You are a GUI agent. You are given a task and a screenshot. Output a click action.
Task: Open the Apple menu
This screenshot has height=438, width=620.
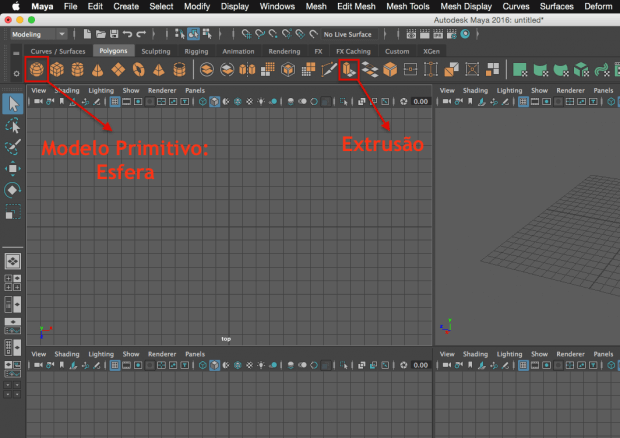click(x=16, y=6)
